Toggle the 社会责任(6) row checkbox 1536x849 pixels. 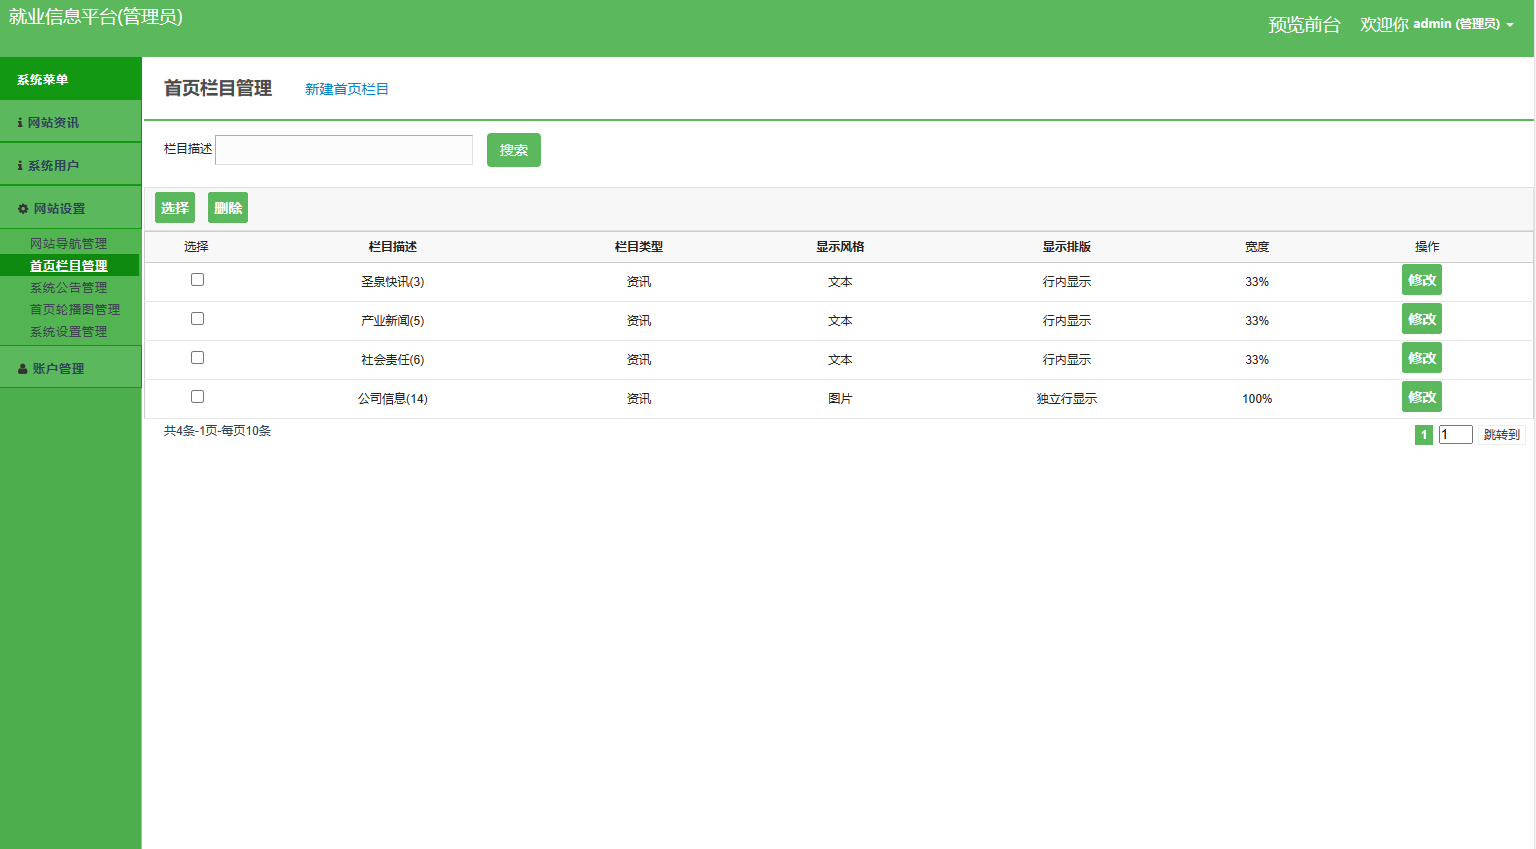[197, 358]
